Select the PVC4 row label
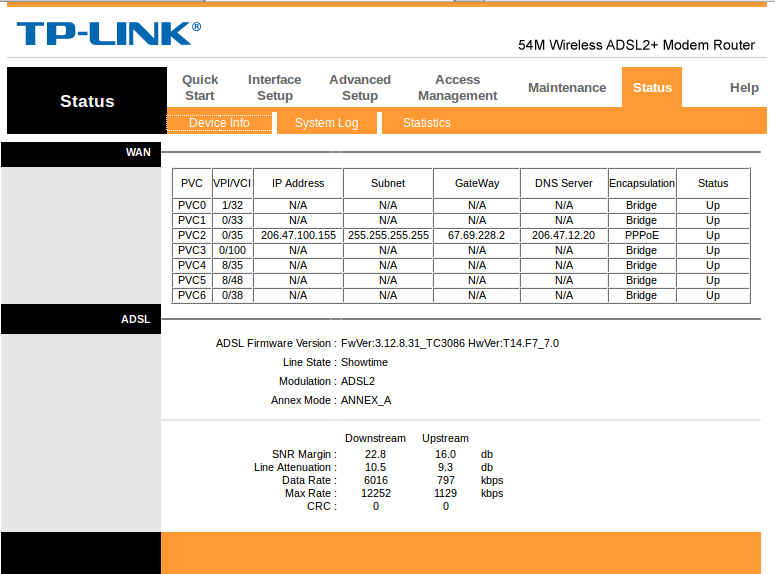The height and width of the screenshot is (574, 775). point(192,265)
